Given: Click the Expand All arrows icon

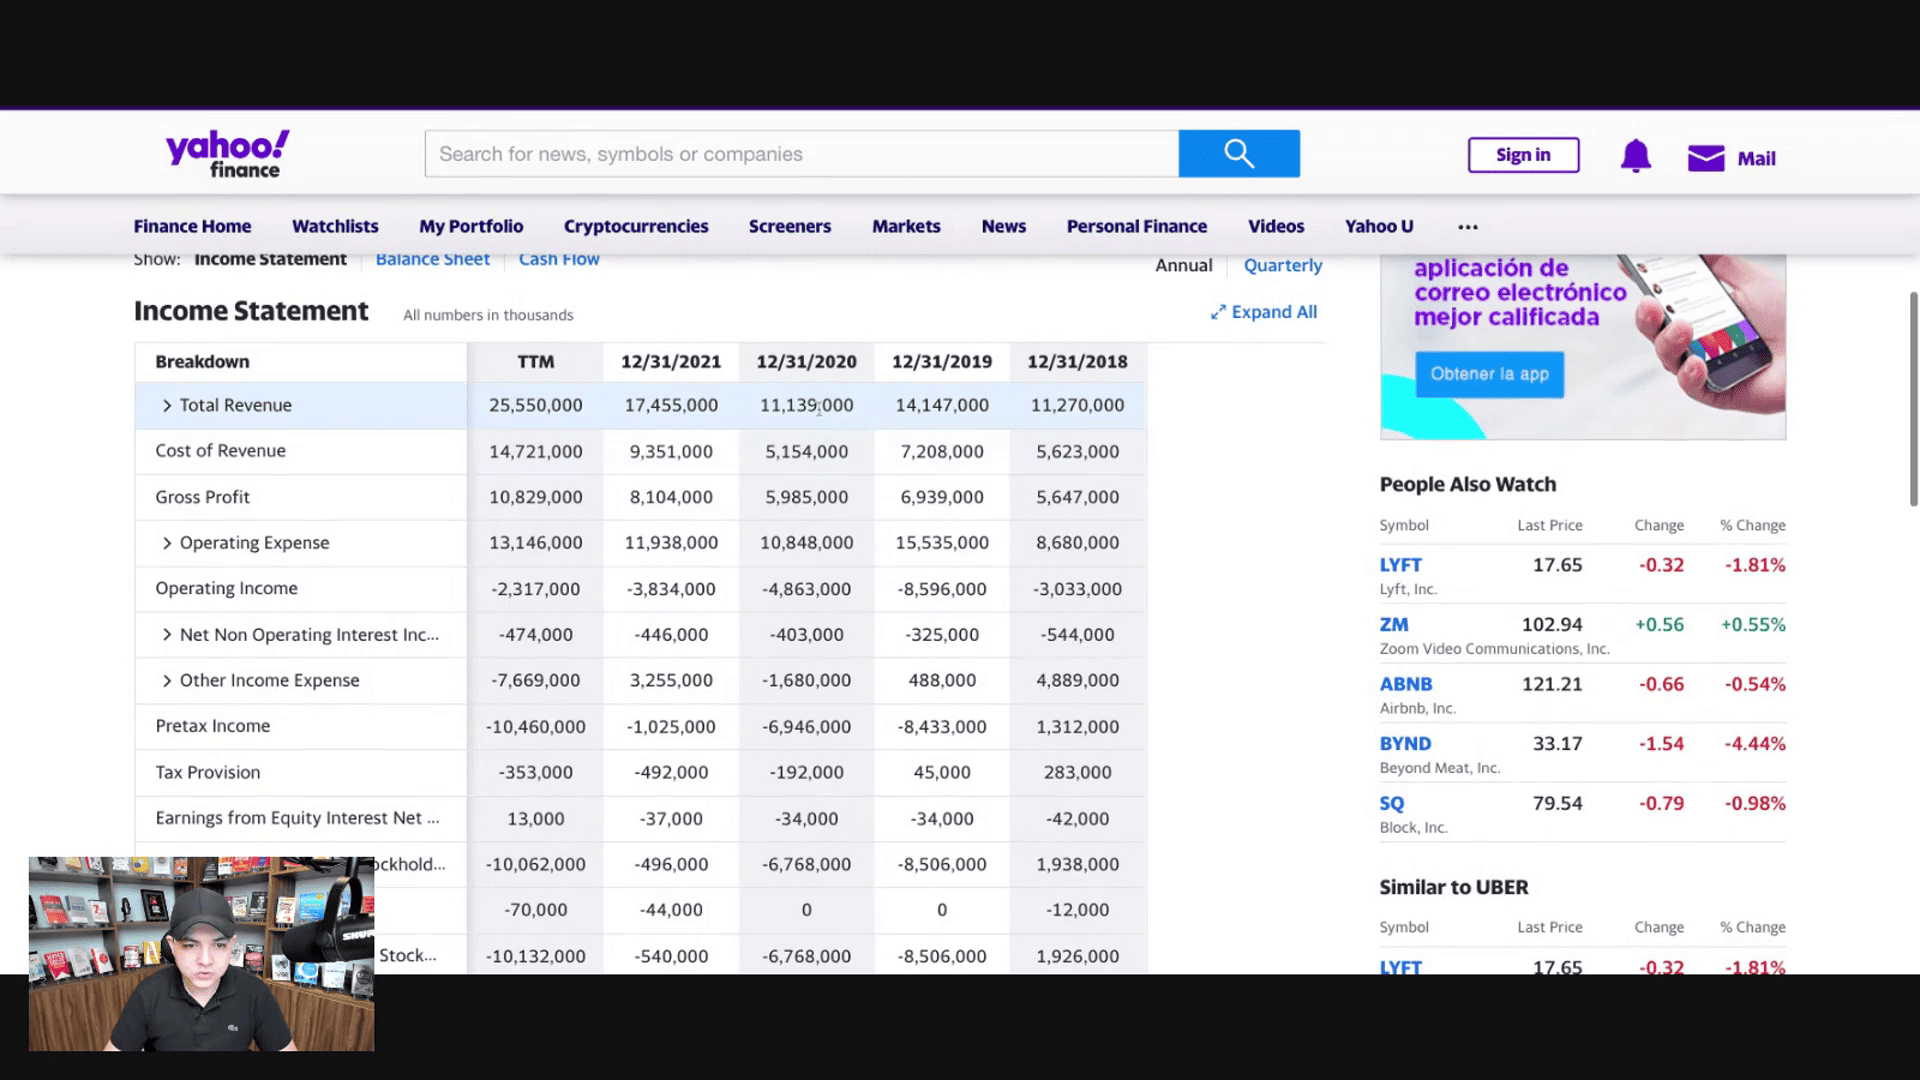Looking at the screenshot, I should (x=1217, y=312).
